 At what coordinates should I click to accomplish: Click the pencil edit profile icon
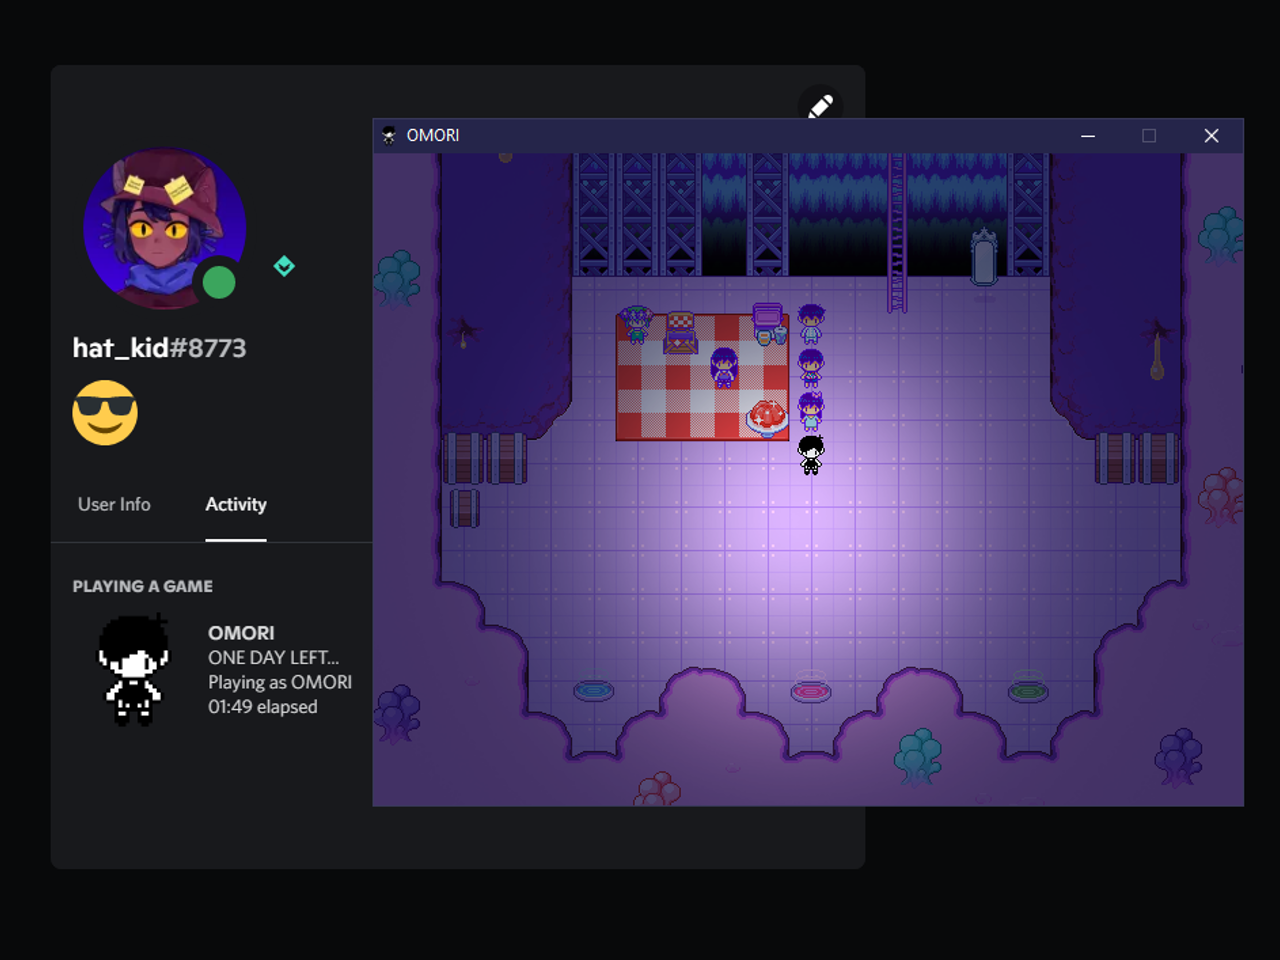[x=820, y=106]
